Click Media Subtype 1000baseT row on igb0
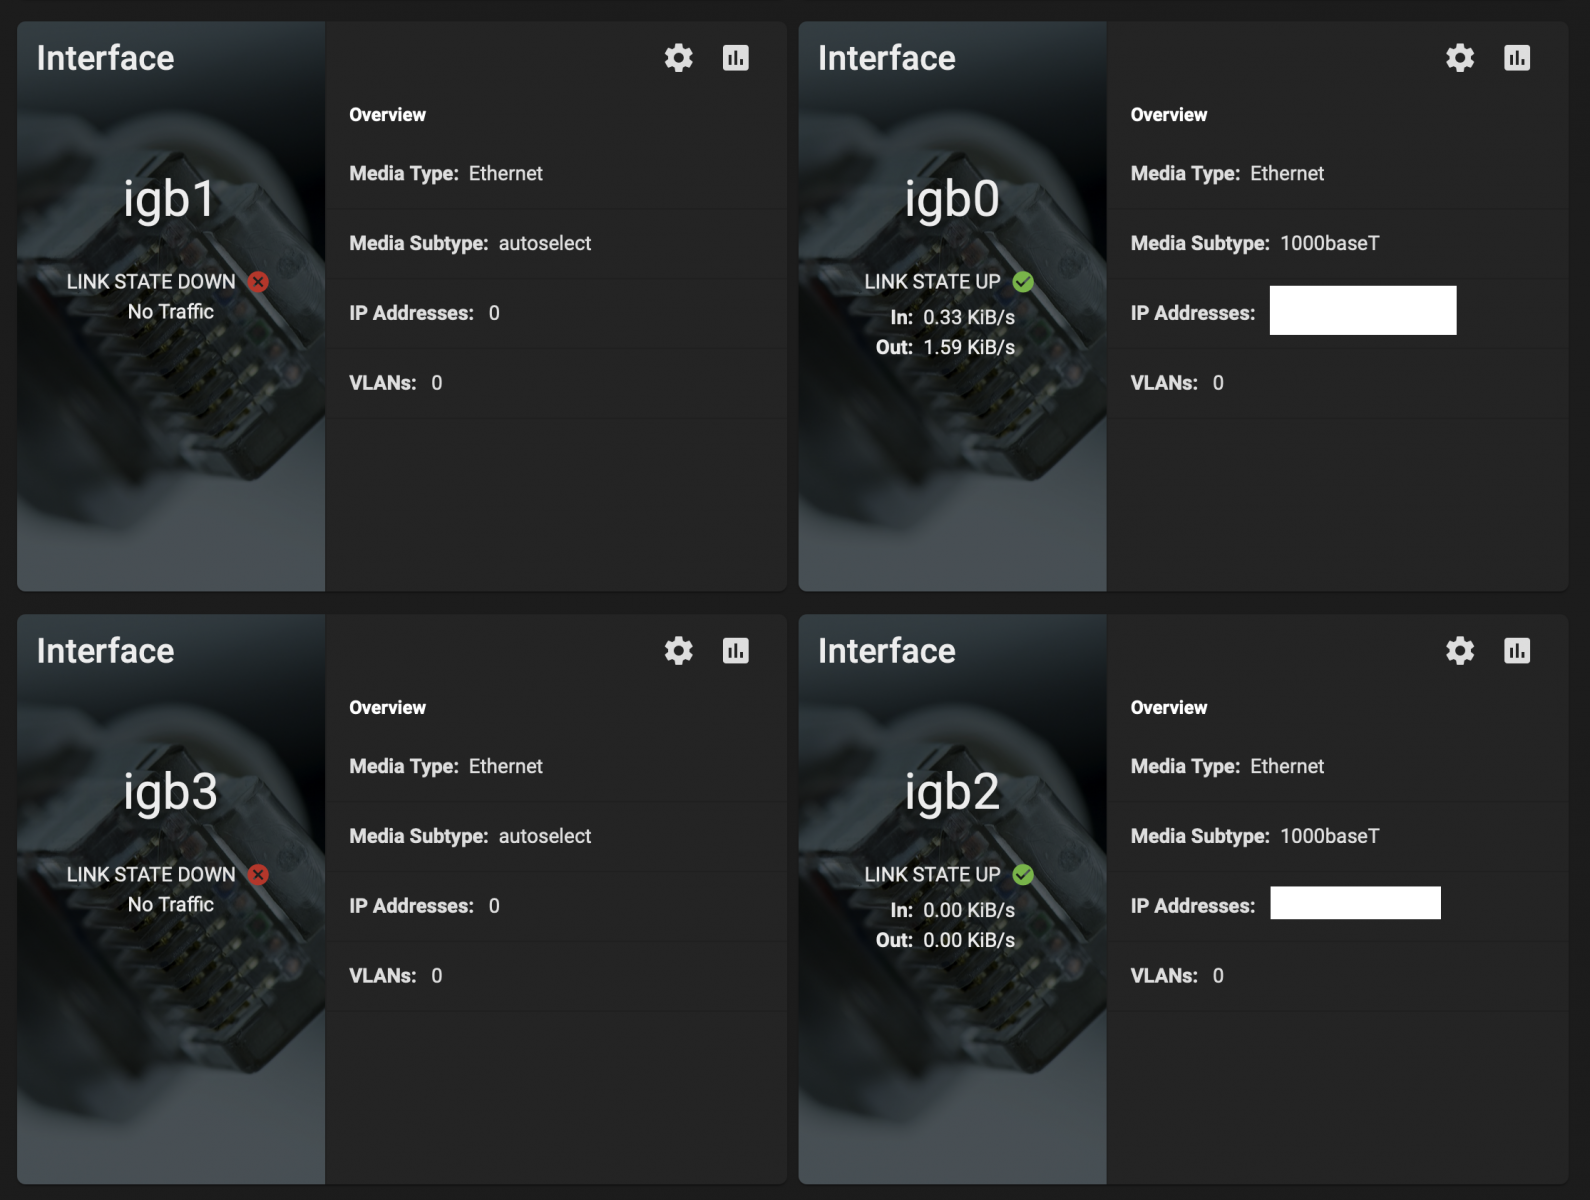1590x1200 pixels. [x=1337, y=243]
